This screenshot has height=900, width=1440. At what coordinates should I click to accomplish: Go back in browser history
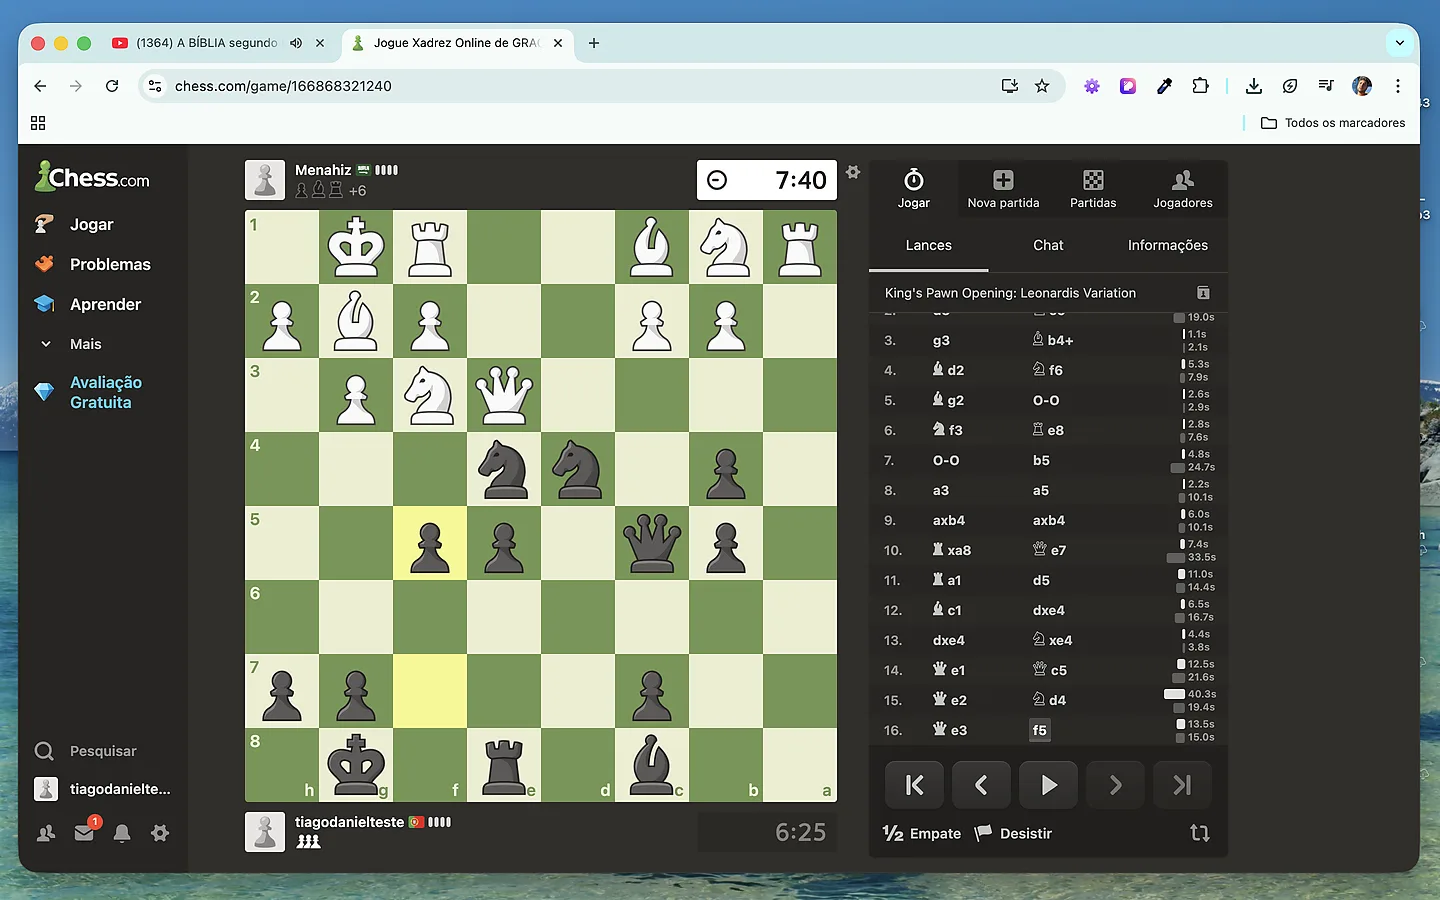click(x=40, y=86)
